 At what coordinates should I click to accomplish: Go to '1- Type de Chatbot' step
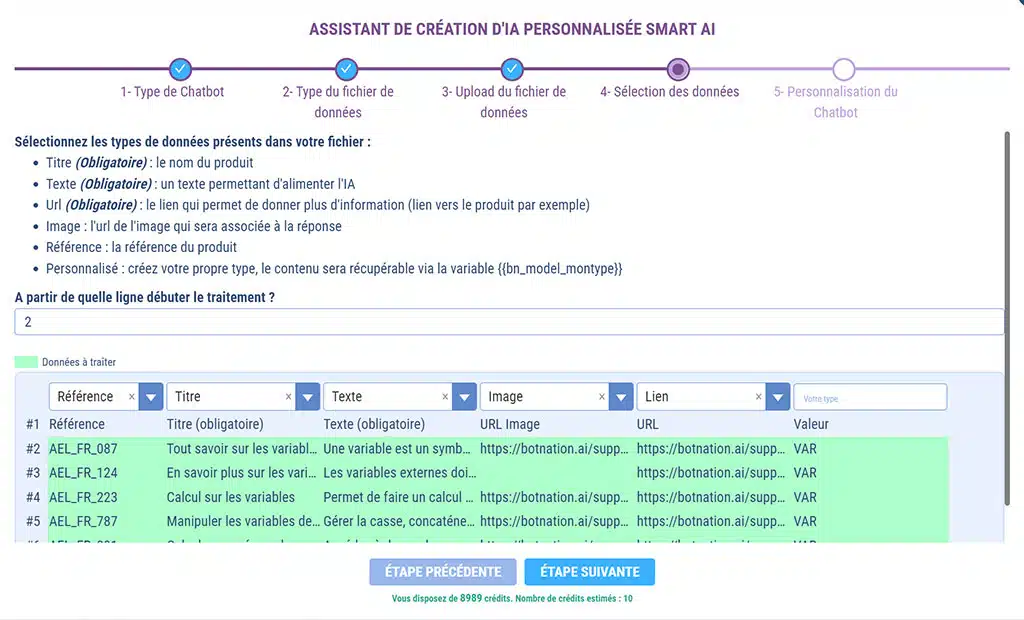coord(173,92)
